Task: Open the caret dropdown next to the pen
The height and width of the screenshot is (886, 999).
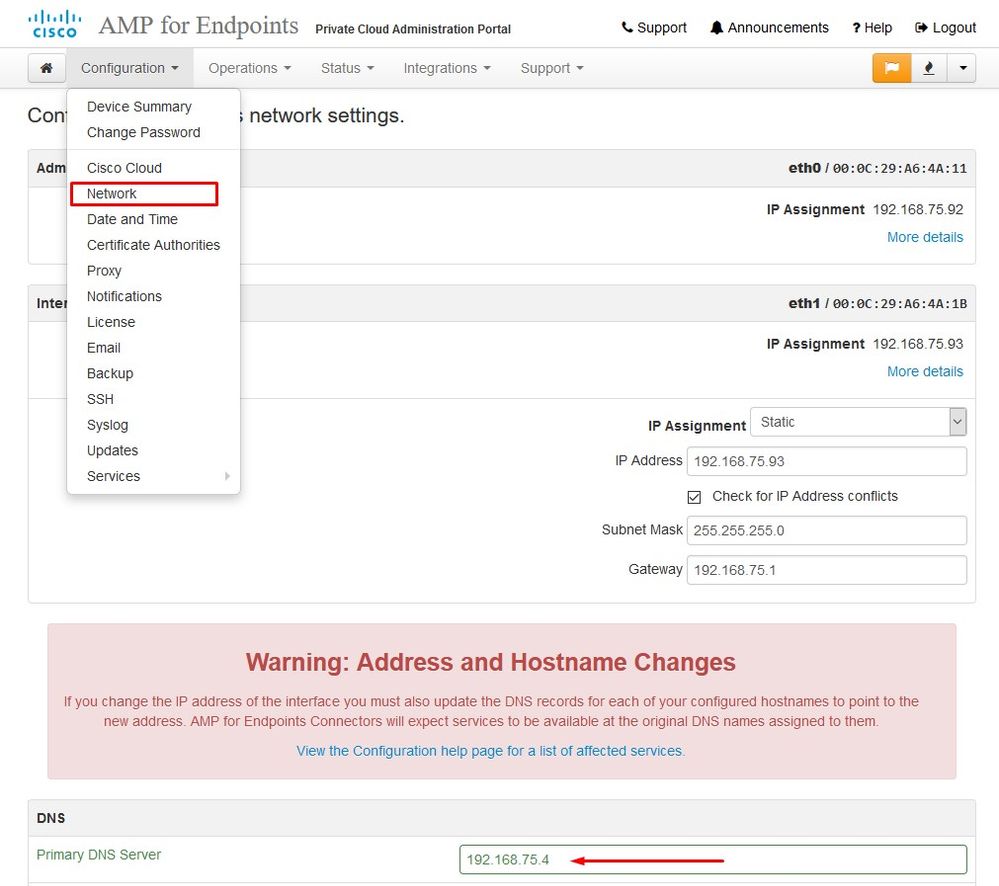Action: (x=962, y=68)
